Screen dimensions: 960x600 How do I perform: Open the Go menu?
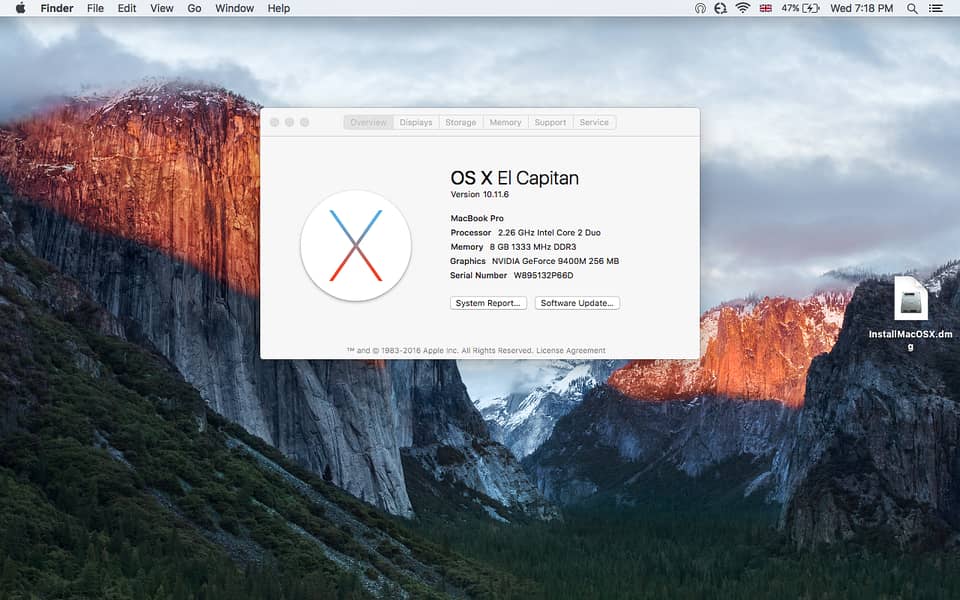click(x=194, y=8)
